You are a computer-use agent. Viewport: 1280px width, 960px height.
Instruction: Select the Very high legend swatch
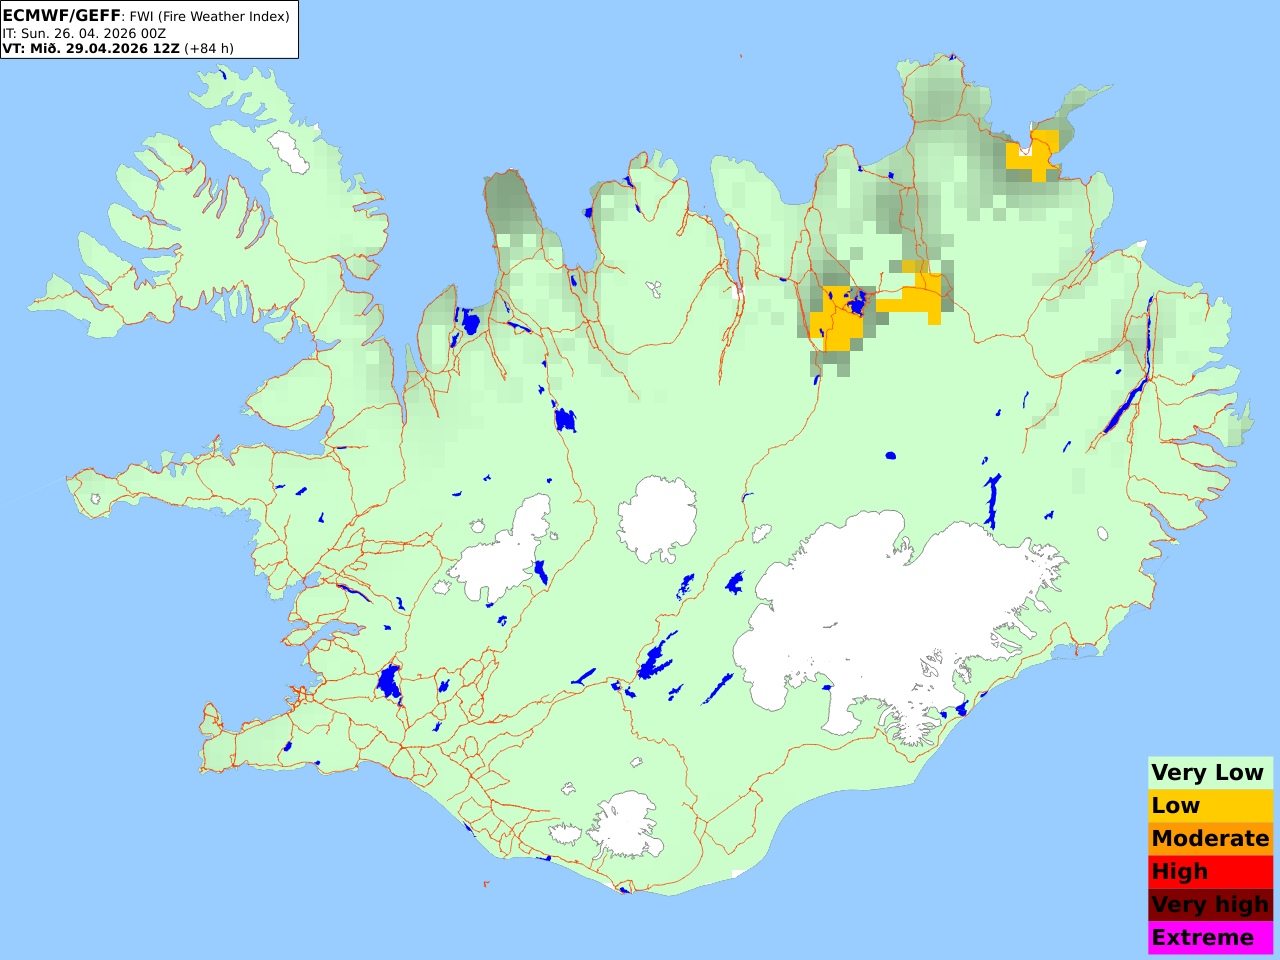[1210, 904]
